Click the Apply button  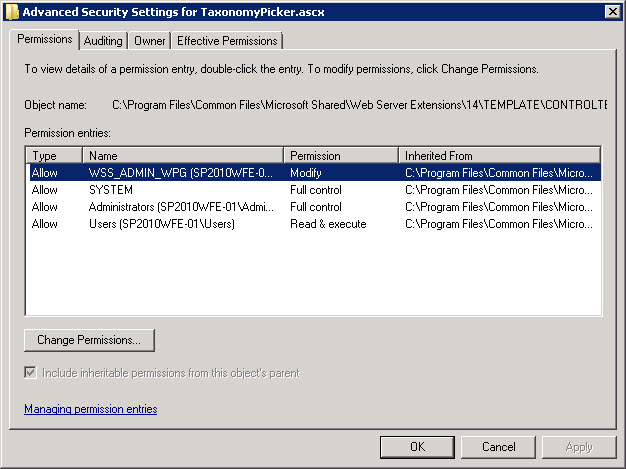click(579, 447)
